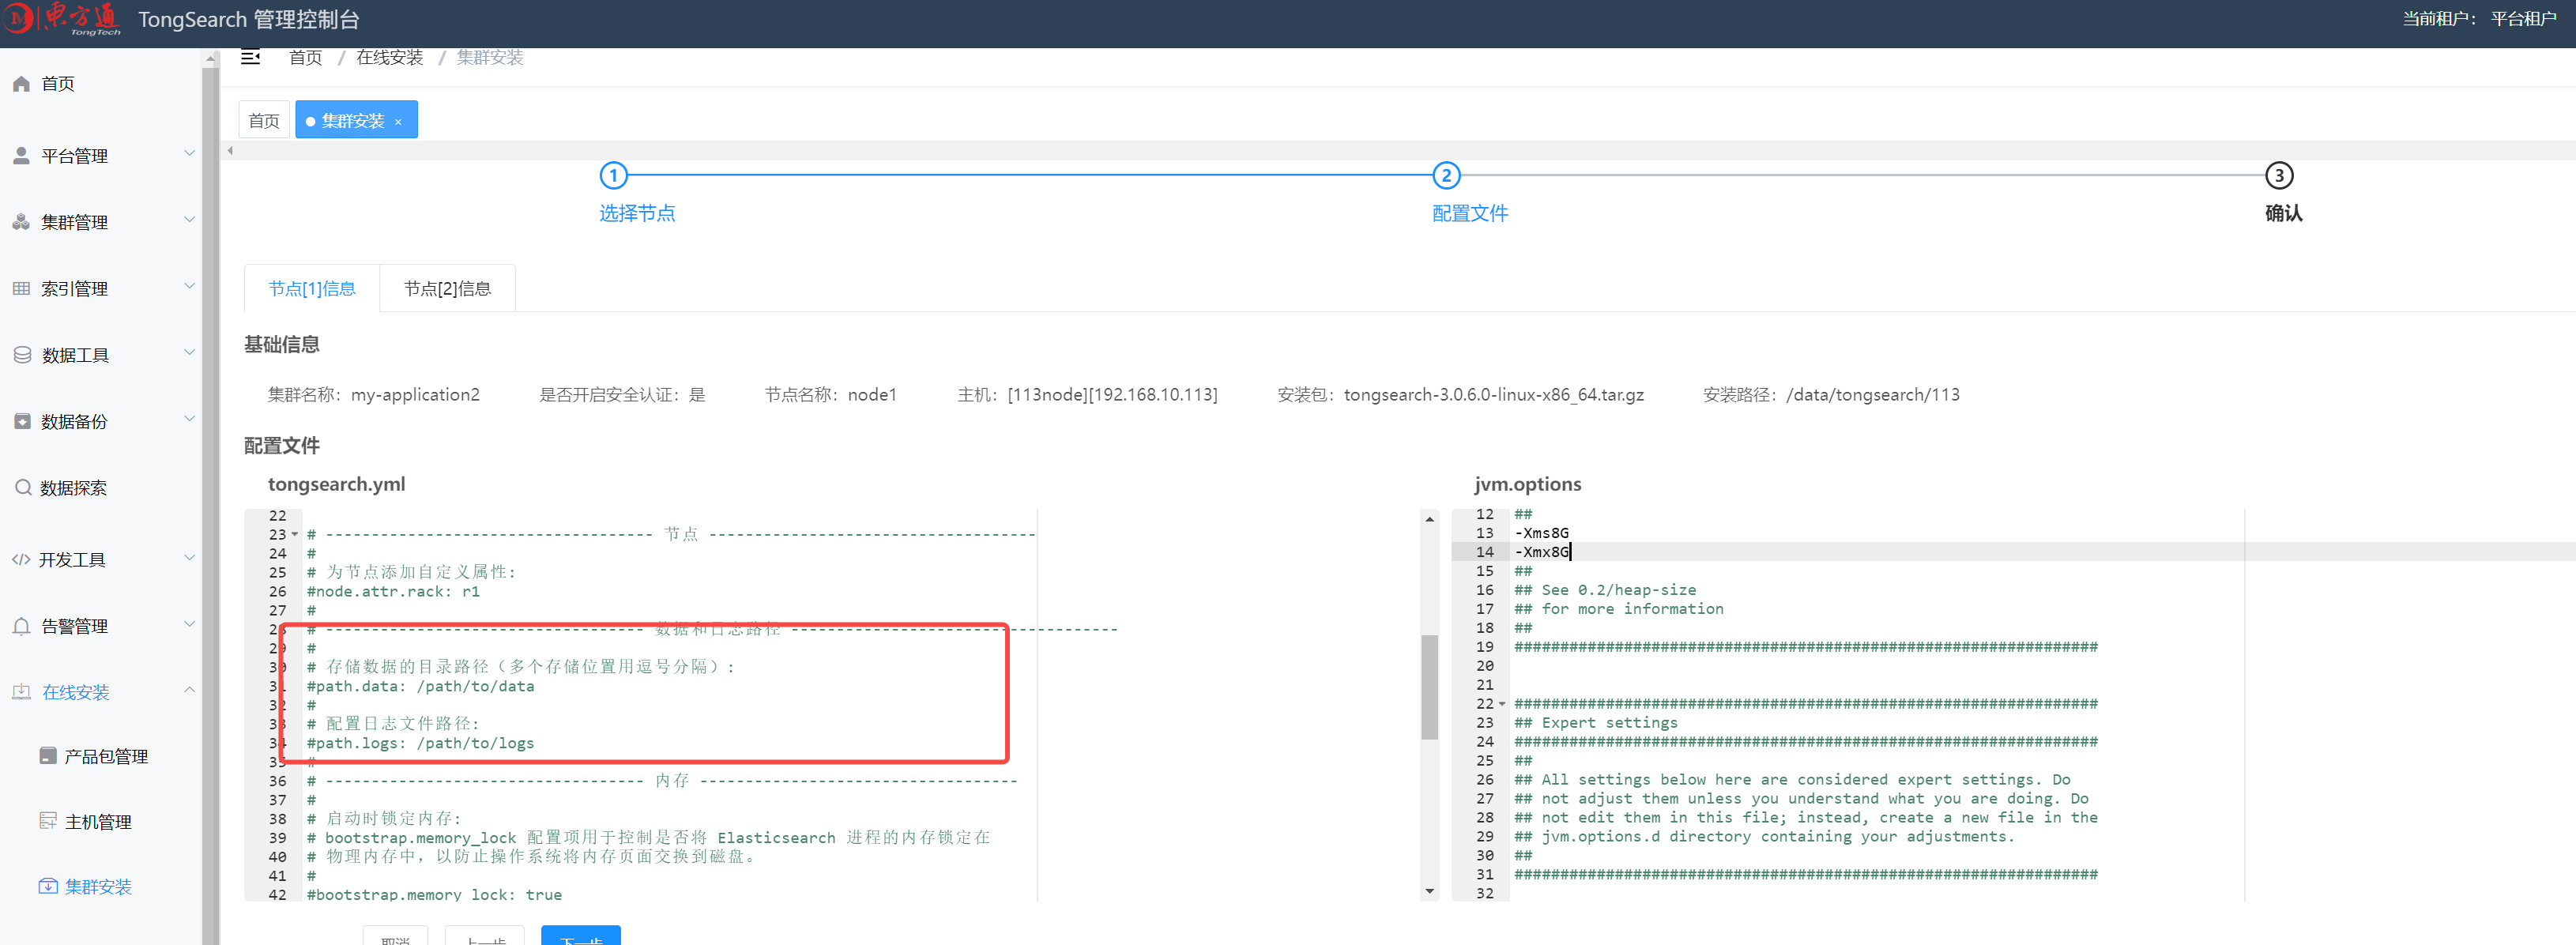Close the 集群安装 page tab
The image size is (2576, 945).
pyautogui.click(x=398, y=122)
